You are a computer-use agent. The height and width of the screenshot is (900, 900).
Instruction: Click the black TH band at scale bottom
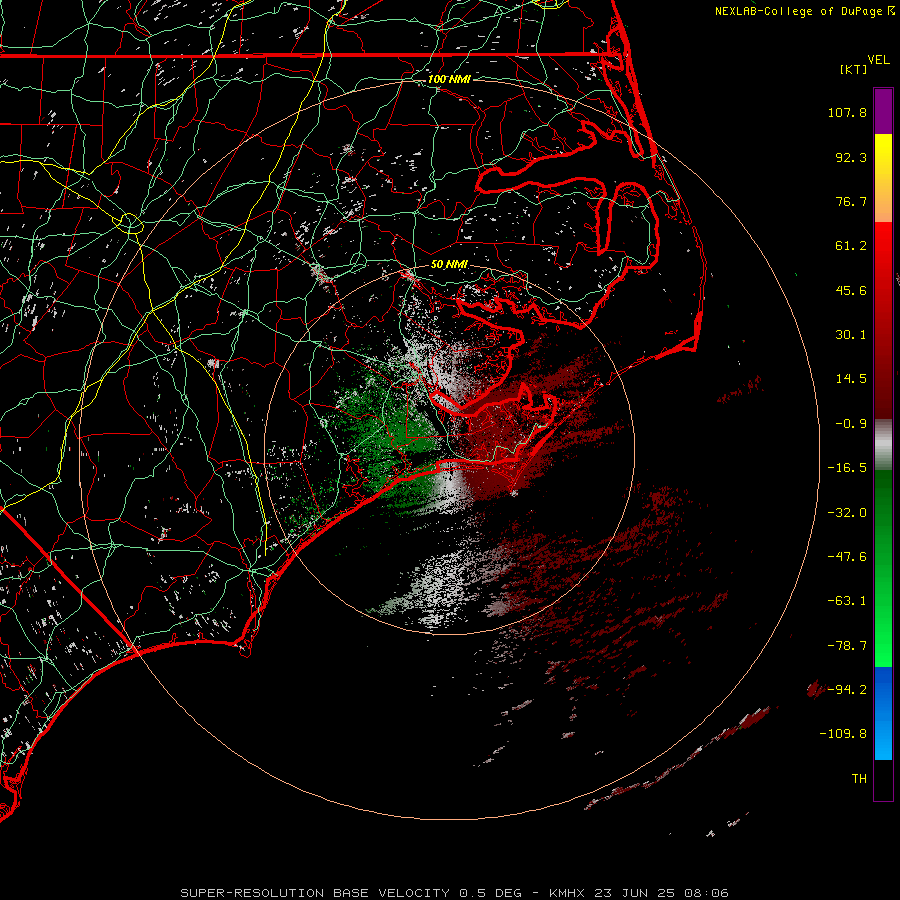[x=883, y=779]
